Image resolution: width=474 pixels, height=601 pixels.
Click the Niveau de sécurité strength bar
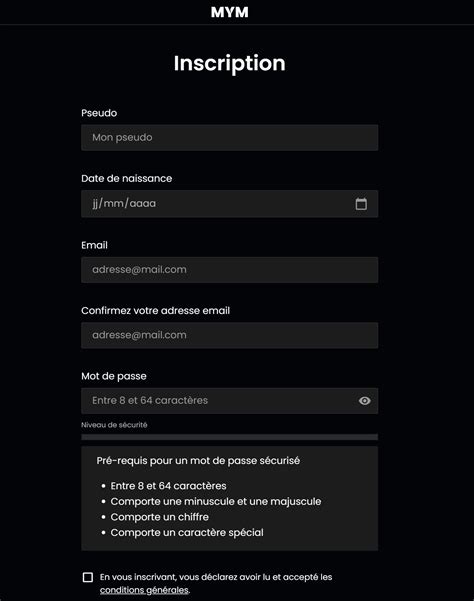coord(230,437)
